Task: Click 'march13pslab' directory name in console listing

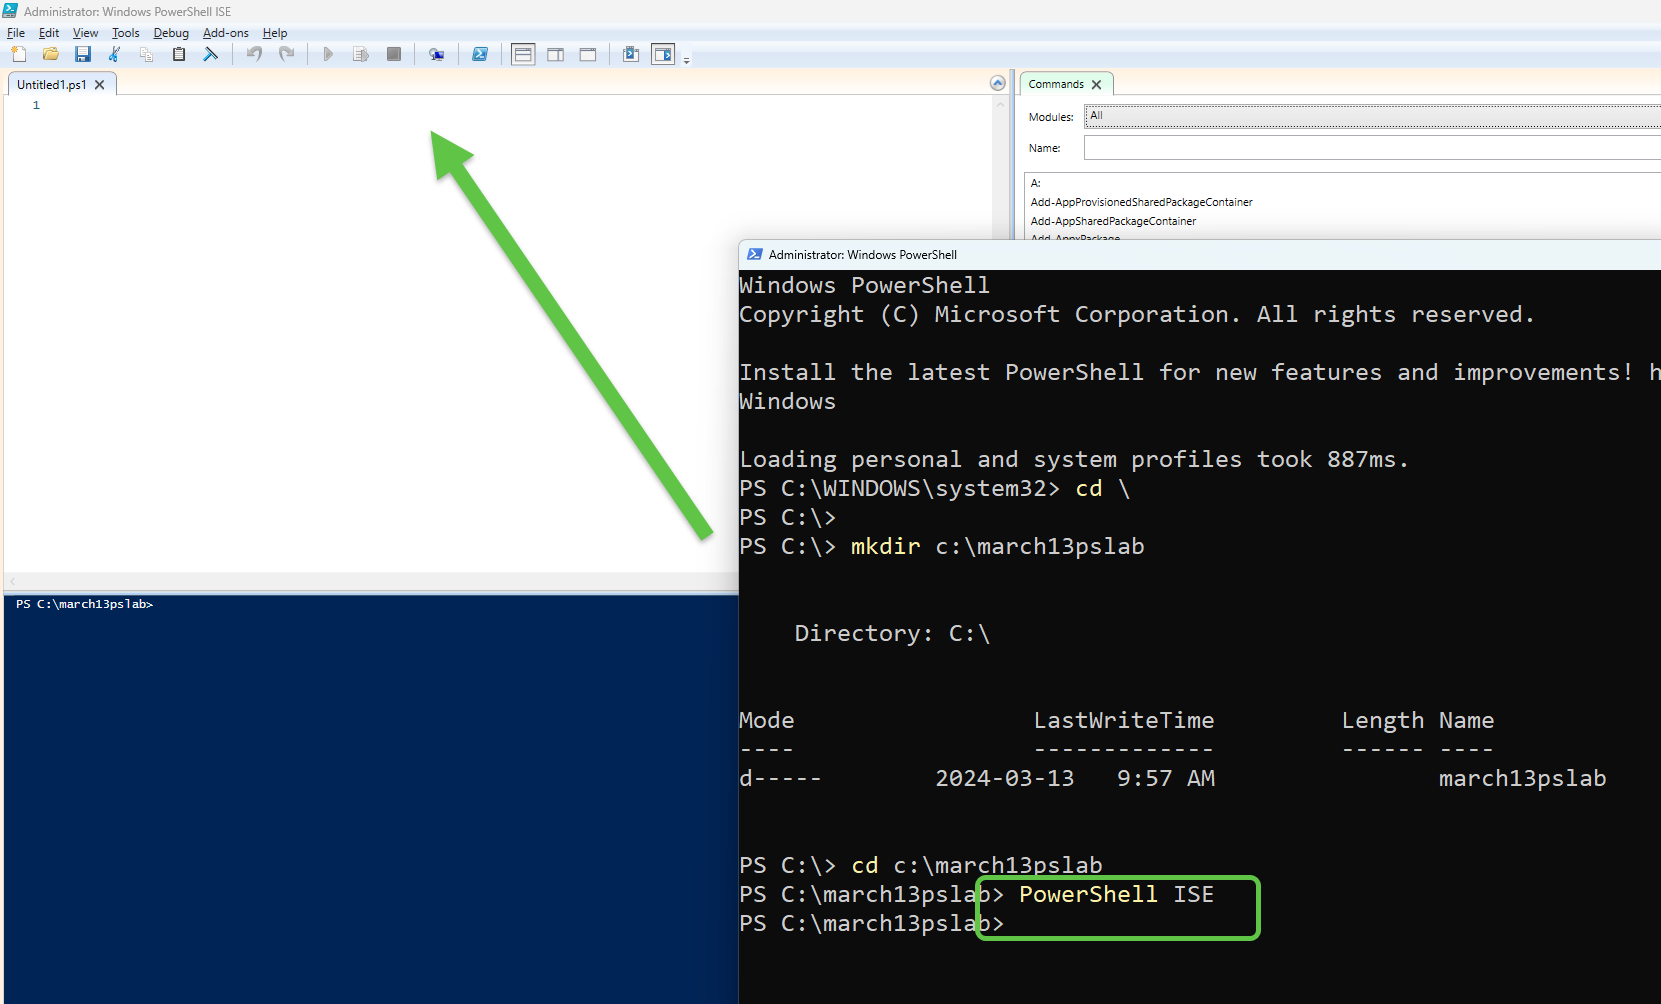Action: (x=1522, y=778)
